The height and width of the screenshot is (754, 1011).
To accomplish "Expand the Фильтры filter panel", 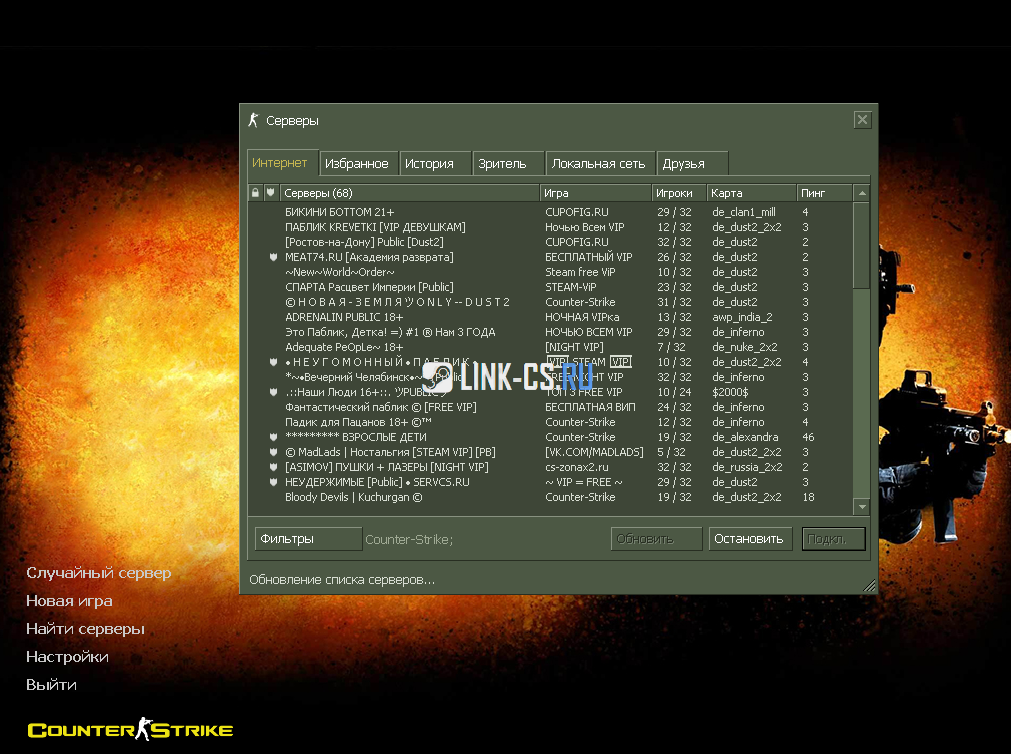I will click(308, 539).
